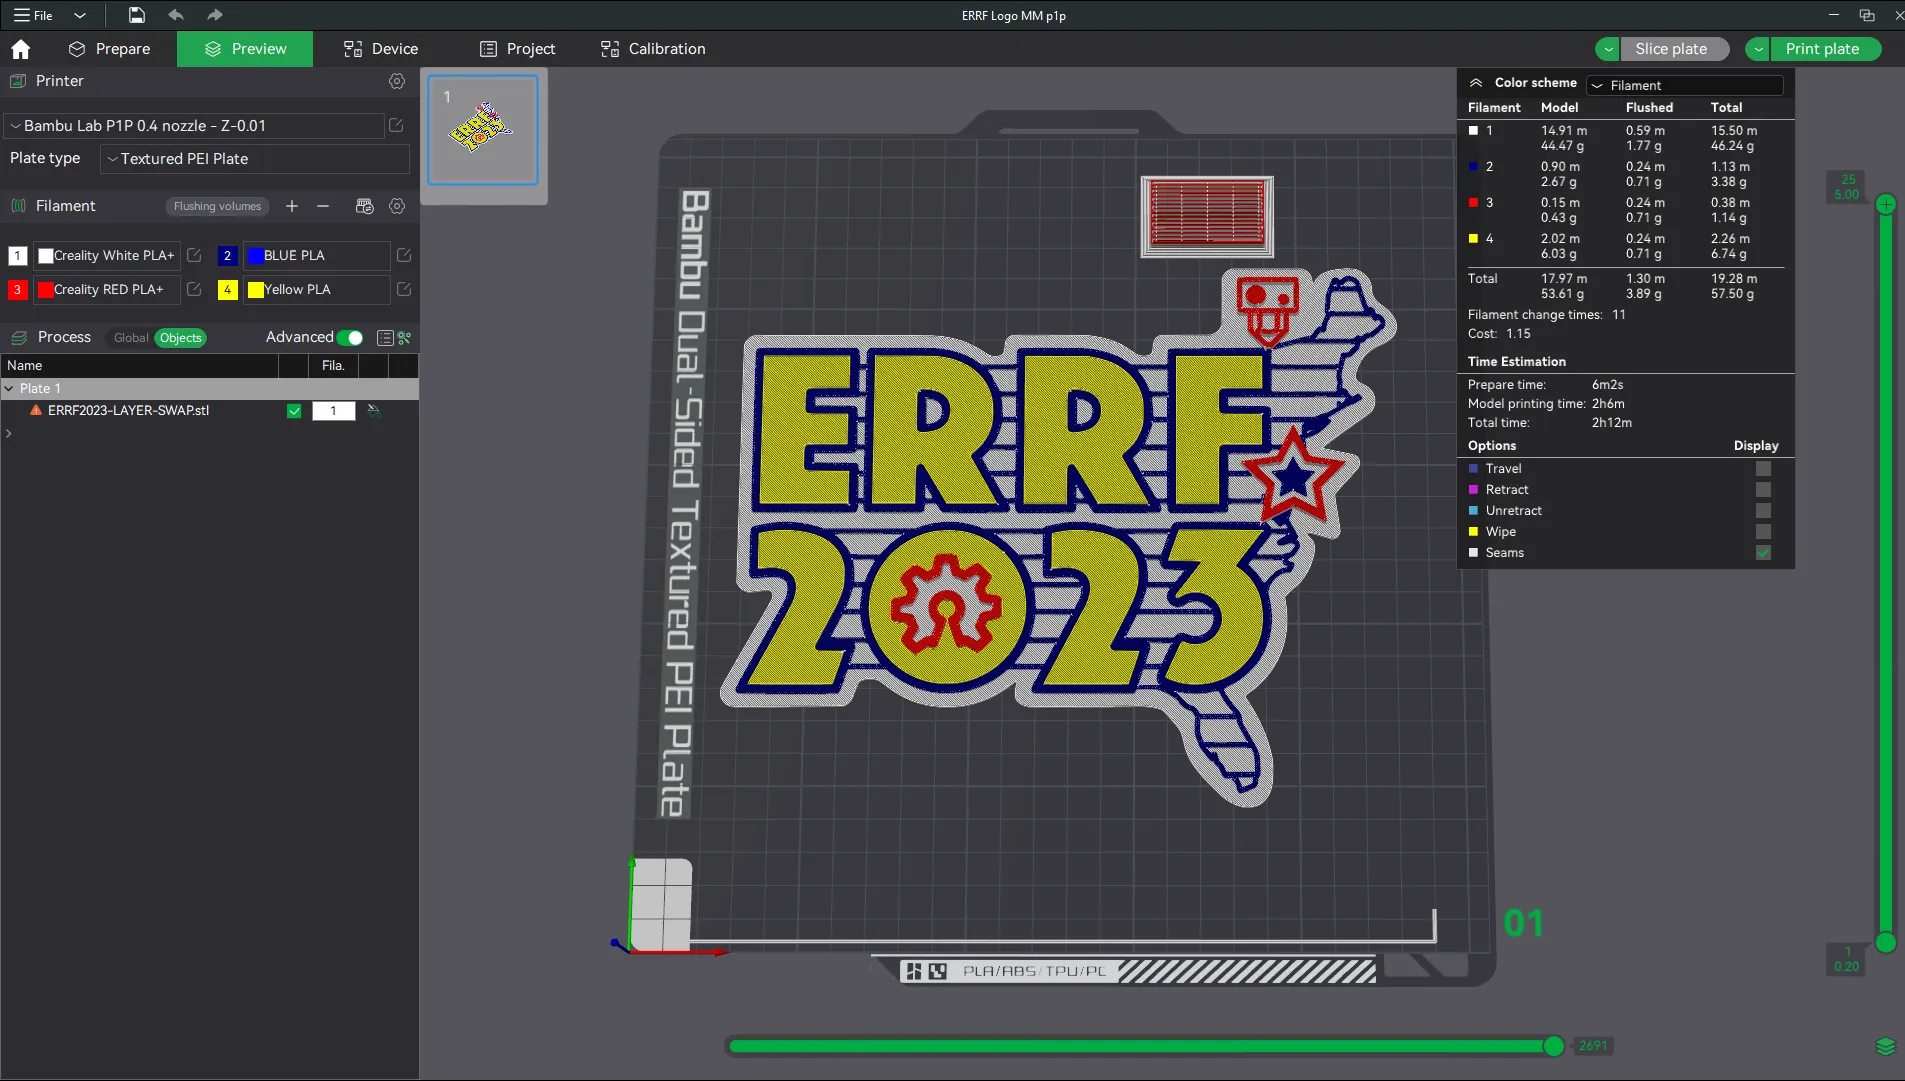Click the Print plate button
1905x1081 pixels.
1820,48
